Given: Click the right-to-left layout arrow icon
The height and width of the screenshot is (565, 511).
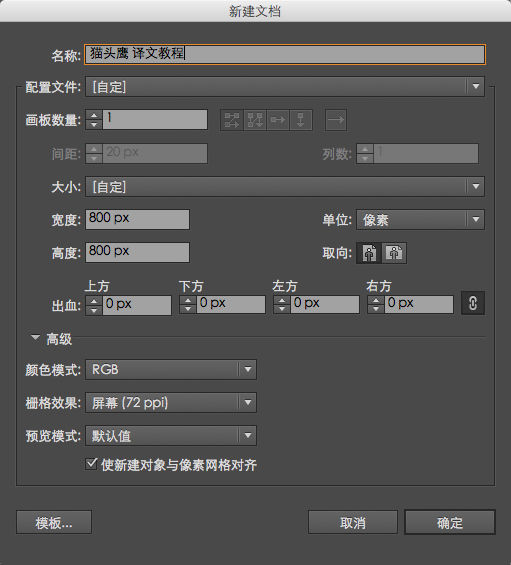Looking at the screenshot, I should point(336,120).
